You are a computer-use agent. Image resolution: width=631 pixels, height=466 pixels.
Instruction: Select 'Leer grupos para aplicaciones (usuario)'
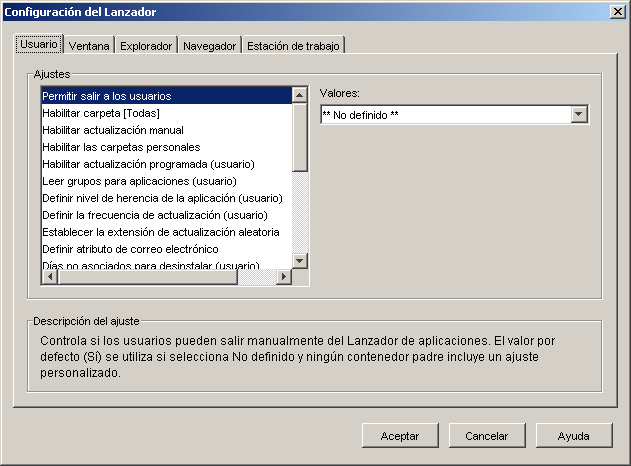click(139, 181)
